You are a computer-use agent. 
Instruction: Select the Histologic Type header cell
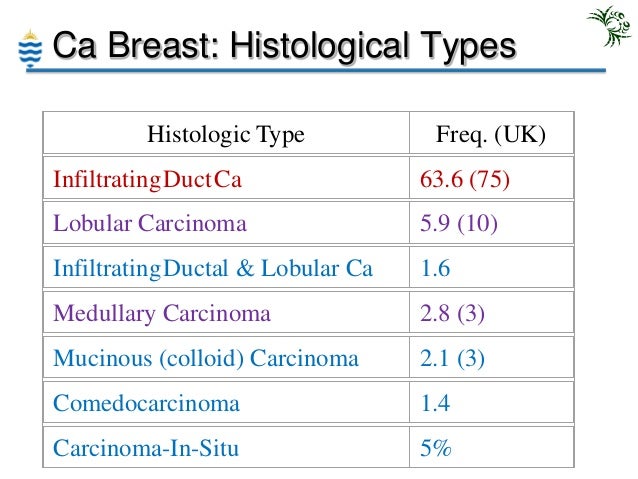click(226, 133)
